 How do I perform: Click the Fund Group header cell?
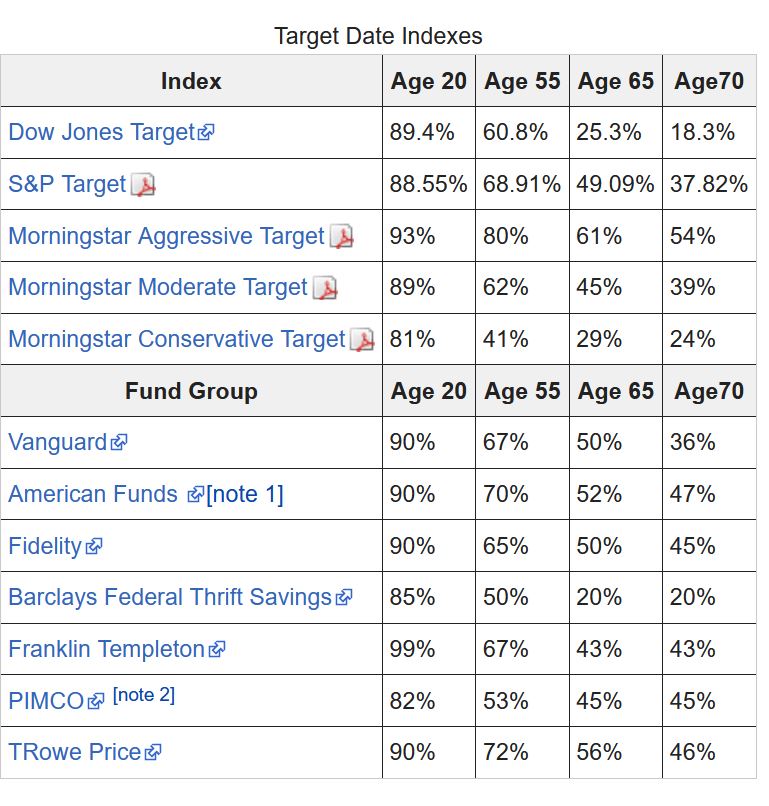point(191,391)
